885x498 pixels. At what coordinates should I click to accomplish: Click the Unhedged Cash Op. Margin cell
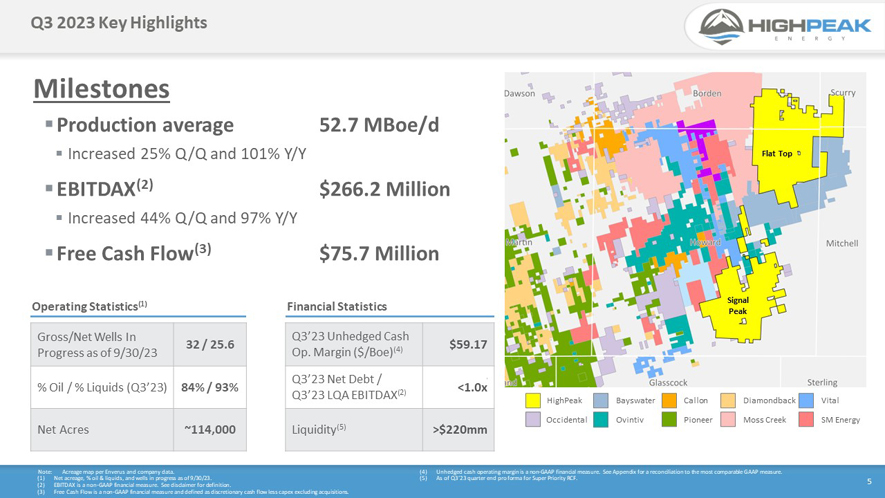coord(354,344)
